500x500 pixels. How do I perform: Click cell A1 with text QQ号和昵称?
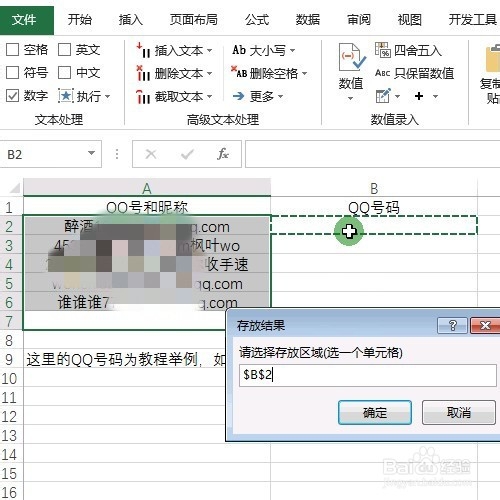(147, 207)
